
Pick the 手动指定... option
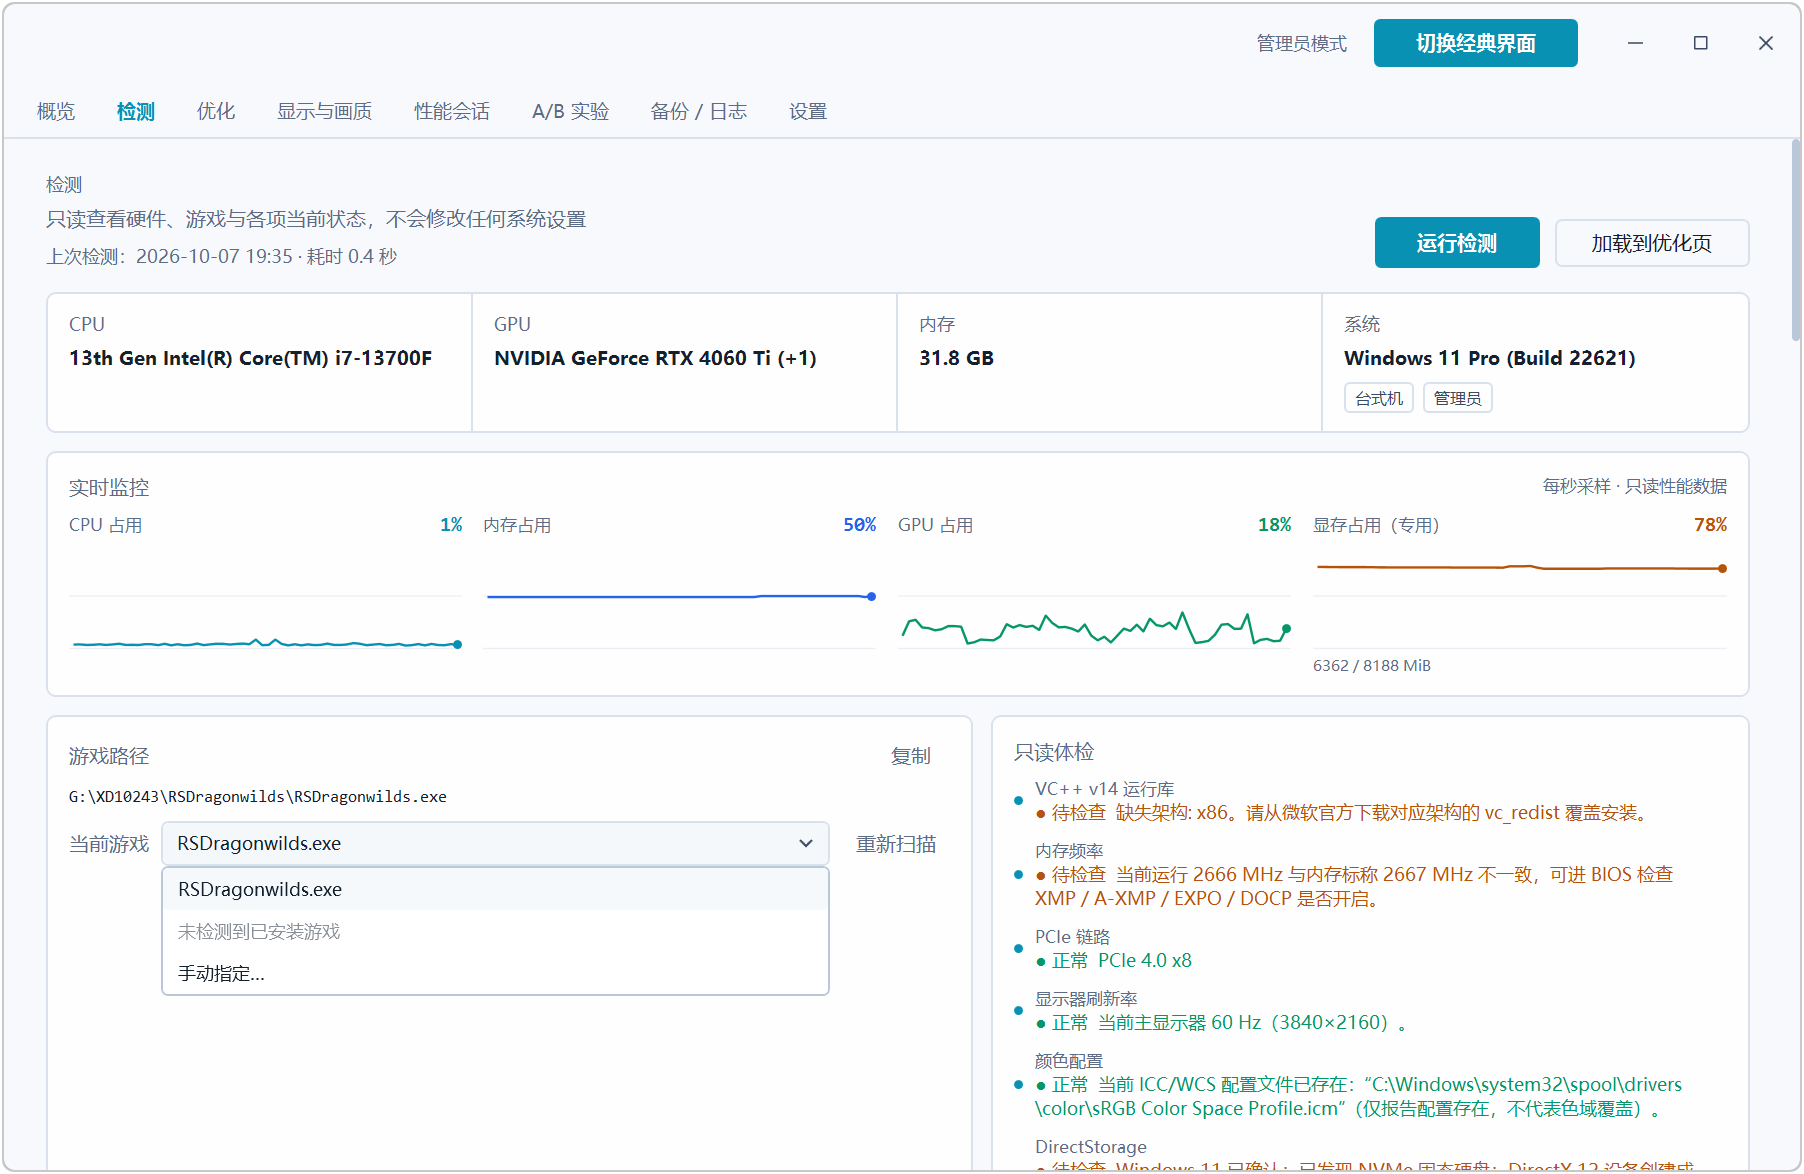pos(495,973)
